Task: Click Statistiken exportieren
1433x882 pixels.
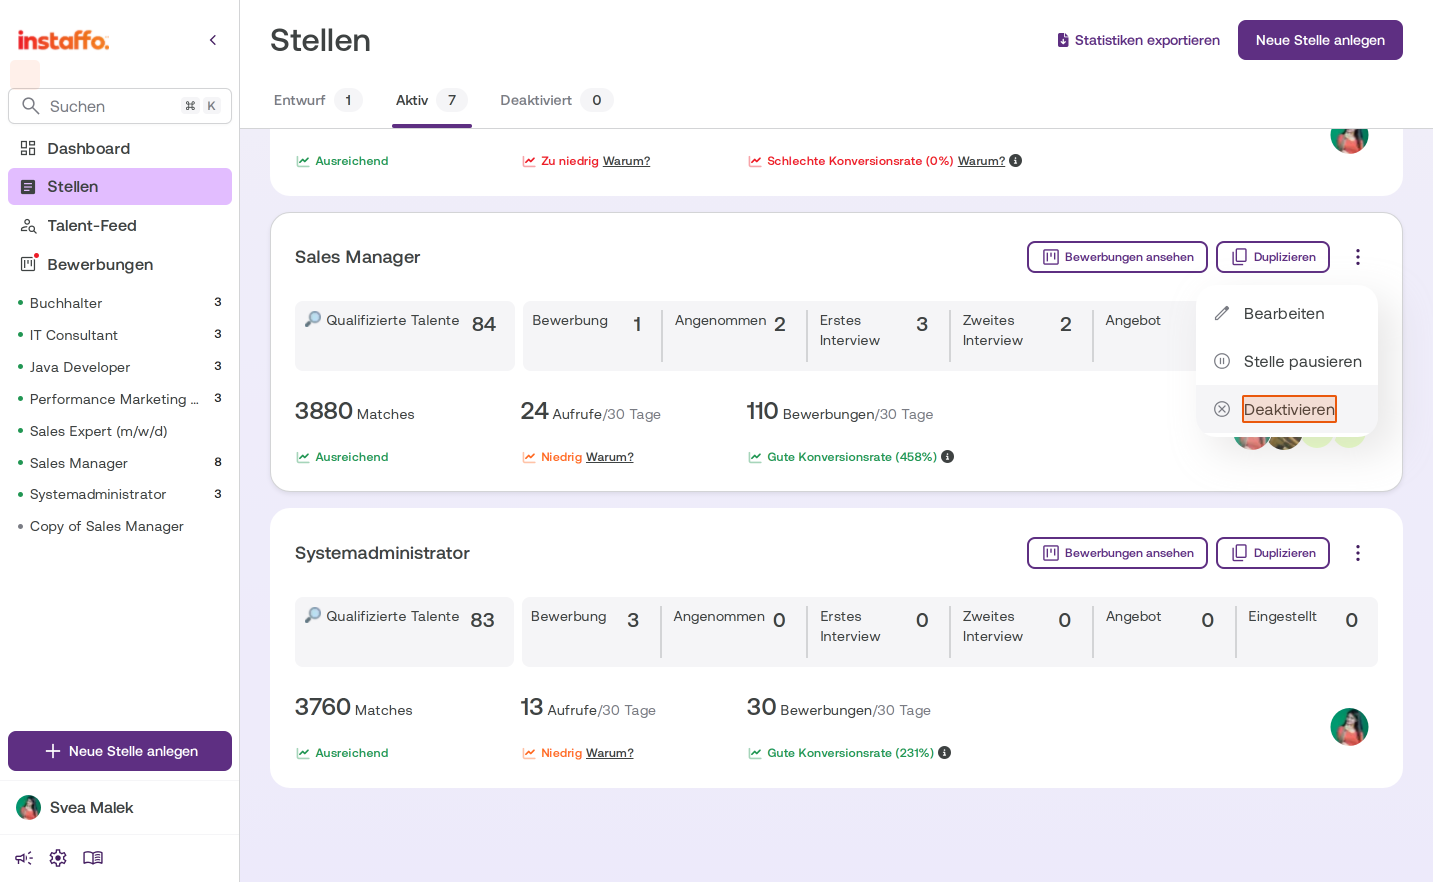Action: click(x=1138, y=40)
